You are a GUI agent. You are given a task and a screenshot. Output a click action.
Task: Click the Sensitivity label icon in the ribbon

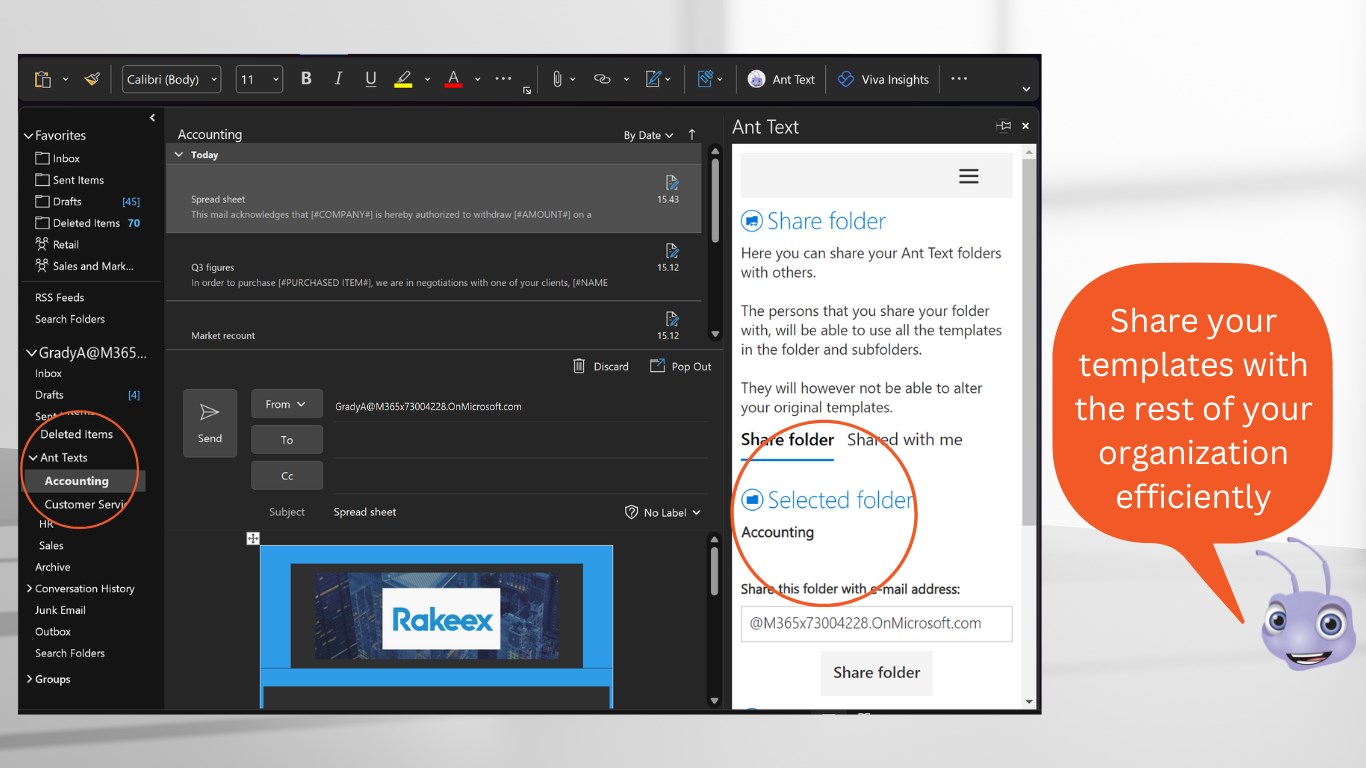[705, 79]
